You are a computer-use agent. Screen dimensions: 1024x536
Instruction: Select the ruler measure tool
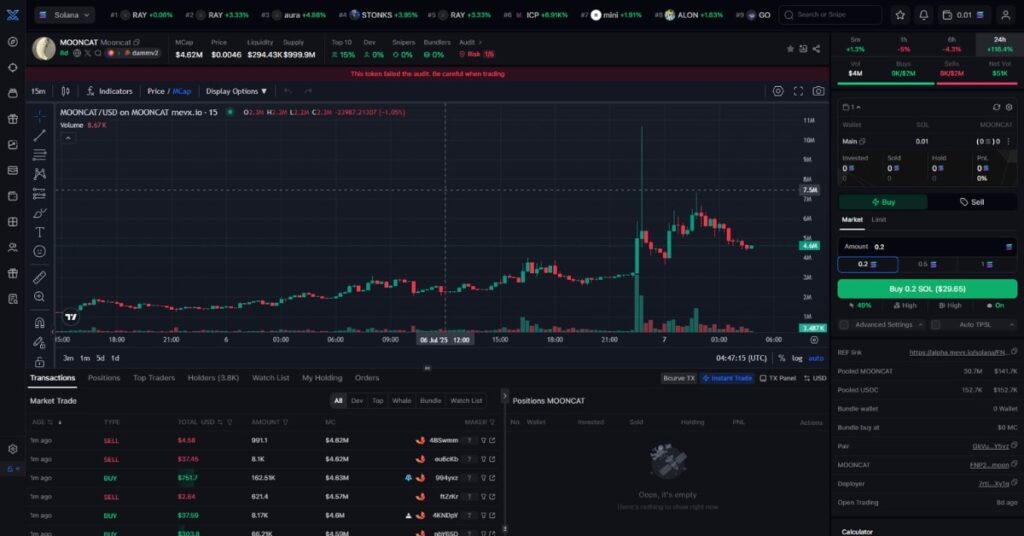39,277
